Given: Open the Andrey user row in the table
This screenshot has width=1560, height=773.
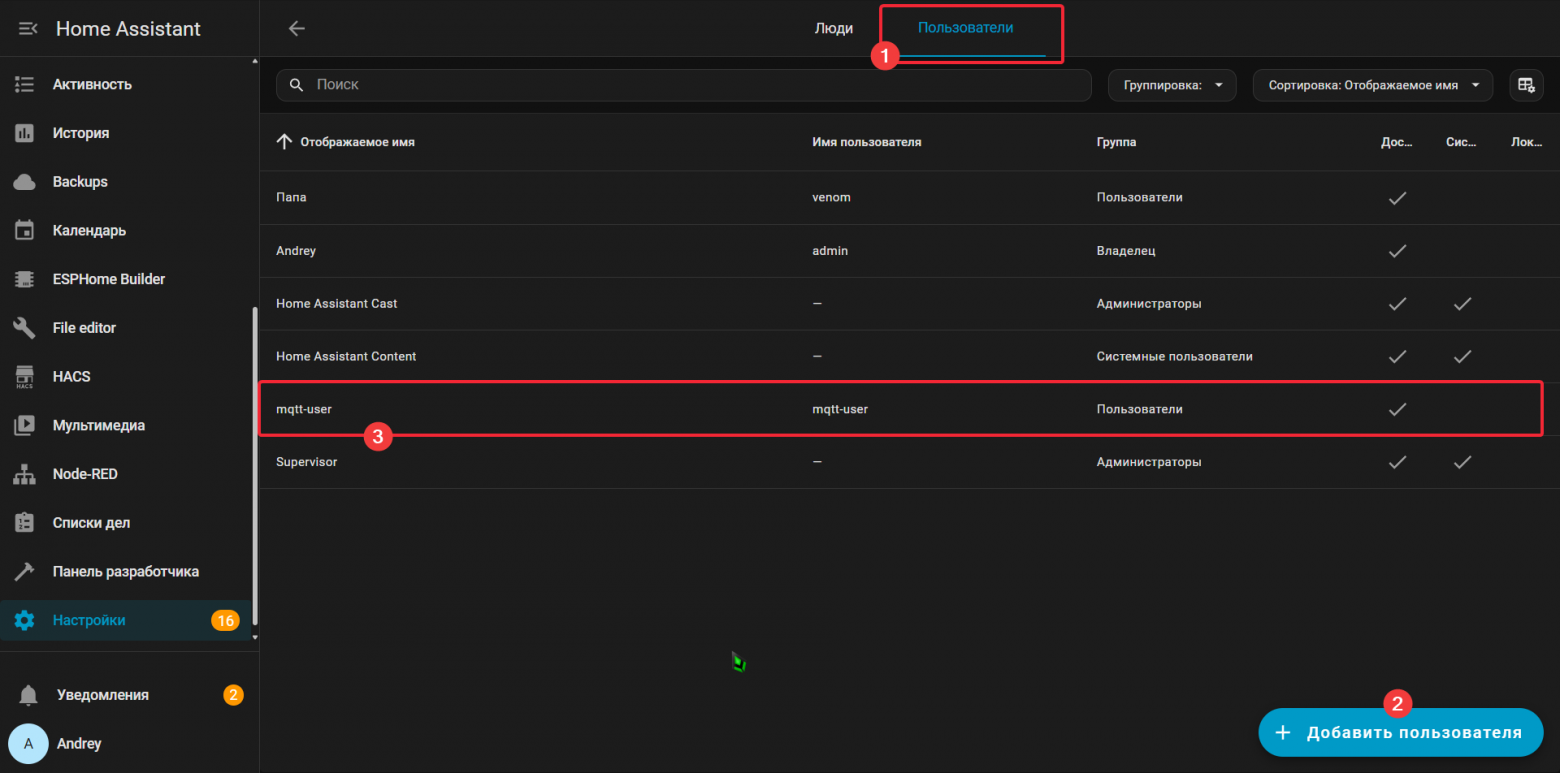Looking at the screenshot, I should click(909, 250).
